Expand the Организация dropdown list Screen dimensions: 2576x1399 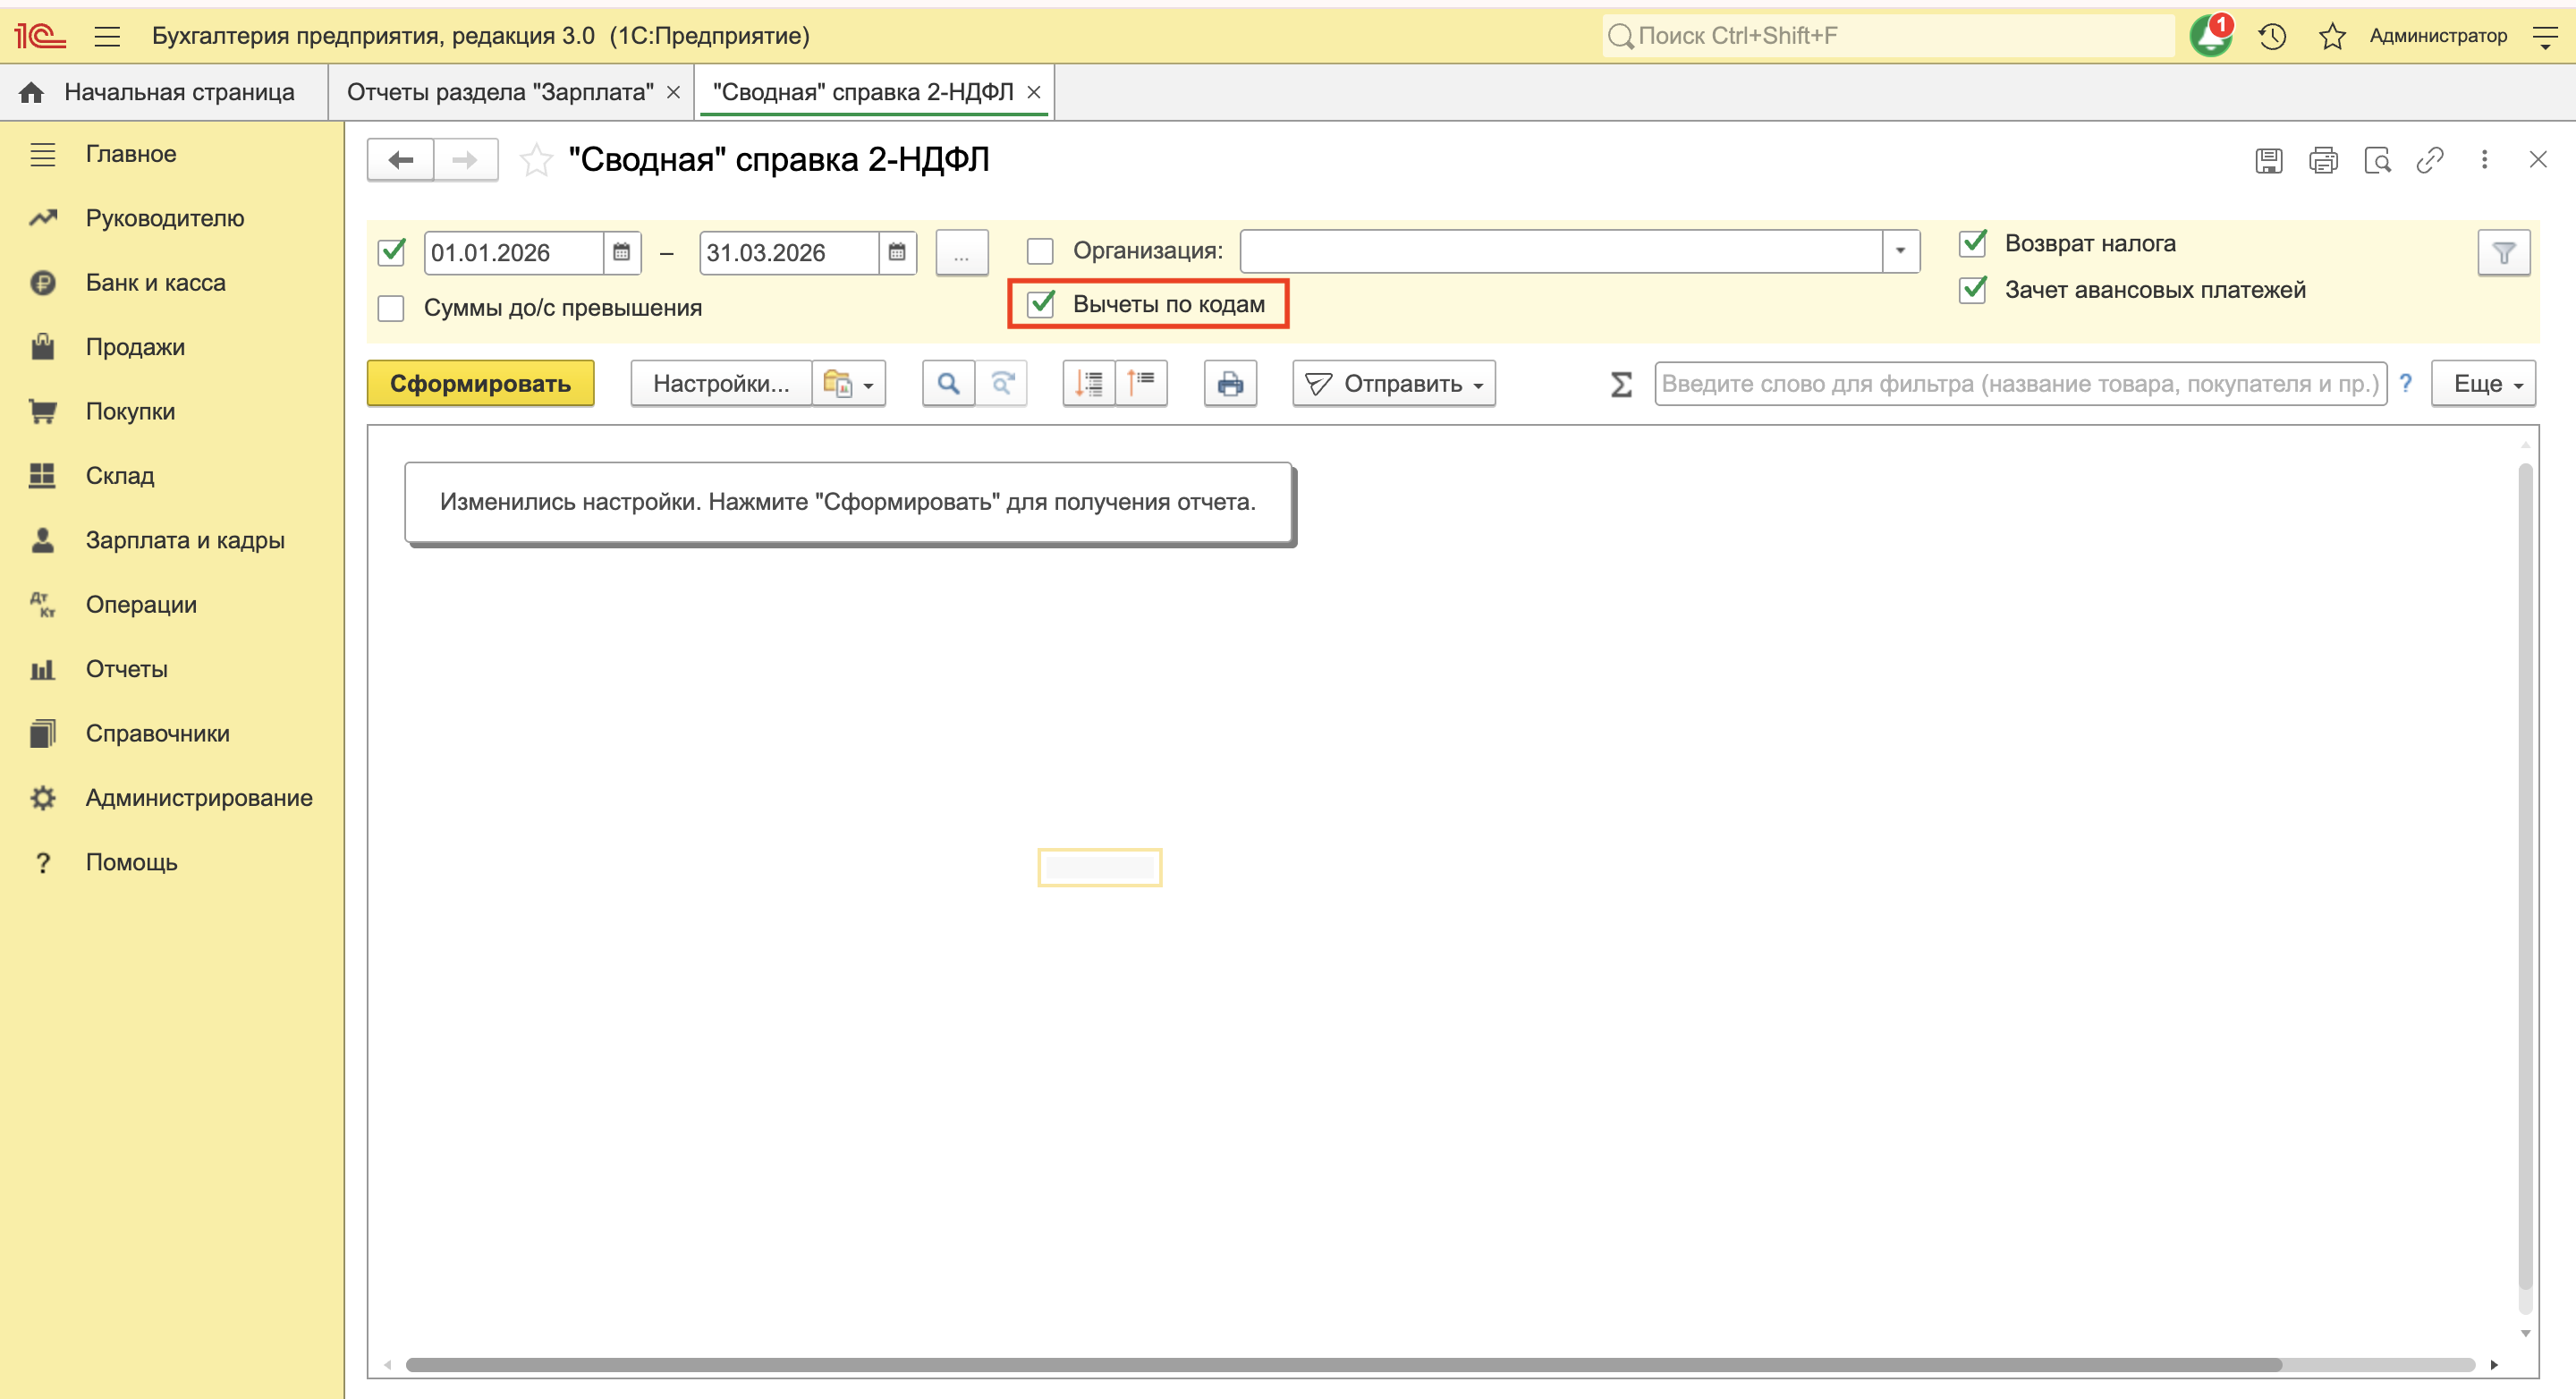(1900, 251)
